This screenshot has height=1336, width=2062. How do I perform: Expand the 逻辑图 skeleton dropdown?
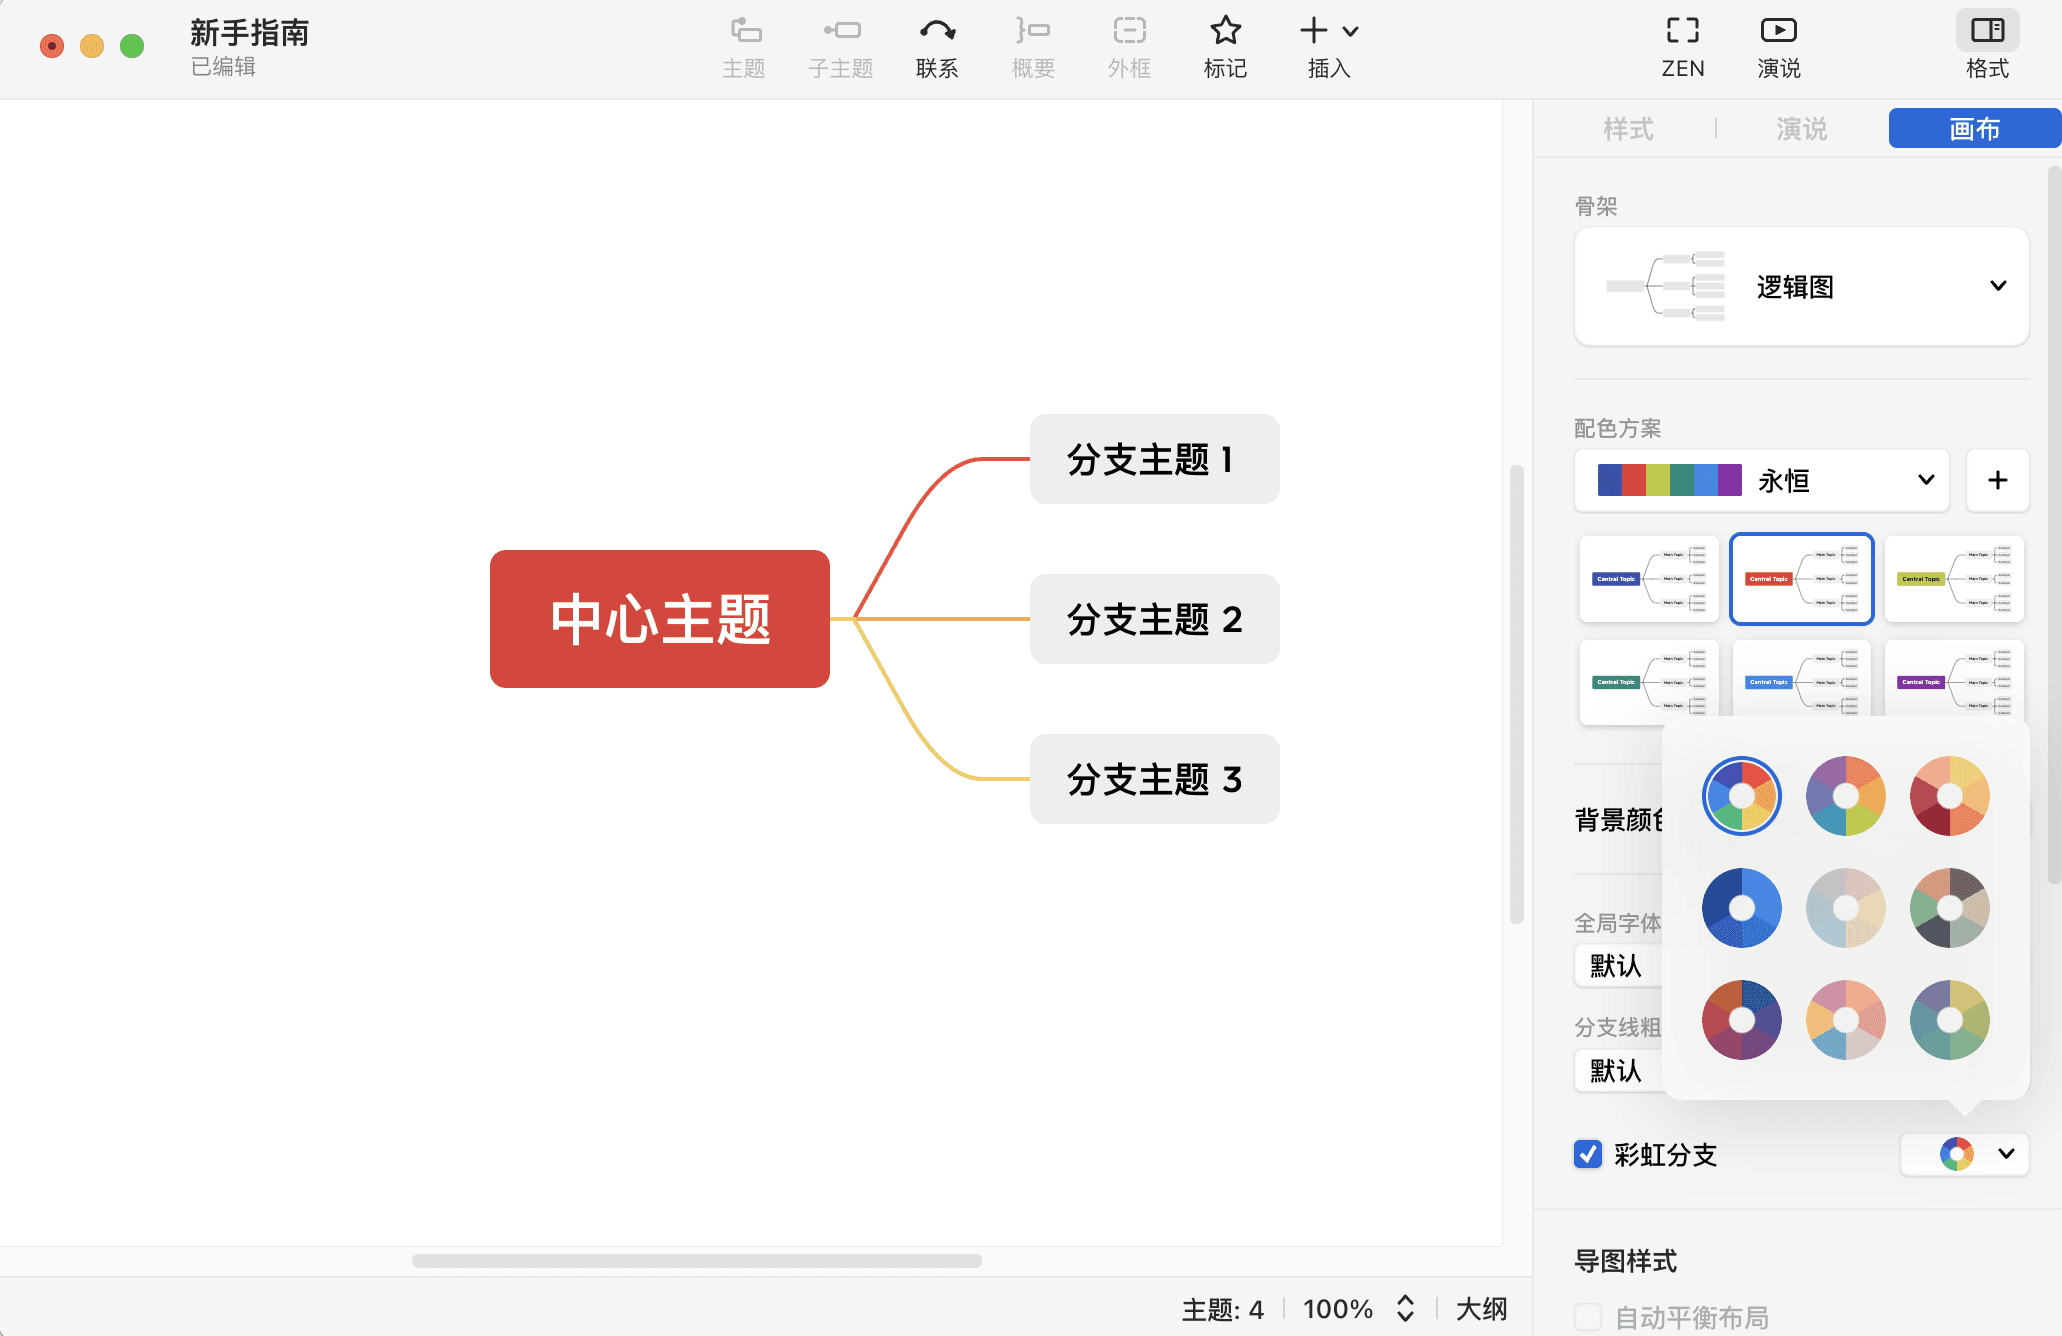[1996, 287]
